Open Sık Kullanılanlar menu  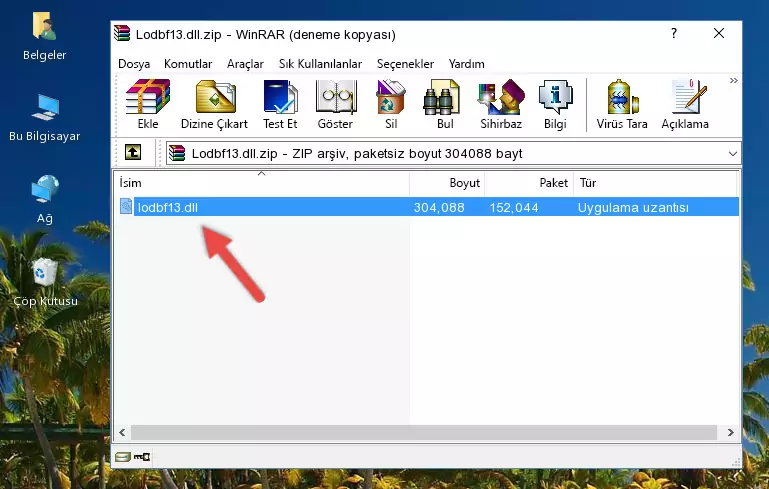[x=320, y=64]
